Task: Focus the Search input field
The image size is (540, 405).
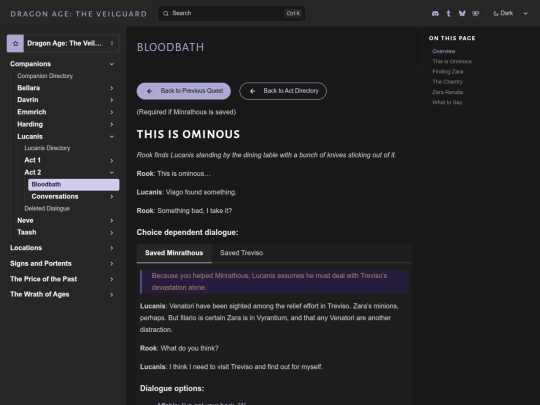Action: [231, 13]
